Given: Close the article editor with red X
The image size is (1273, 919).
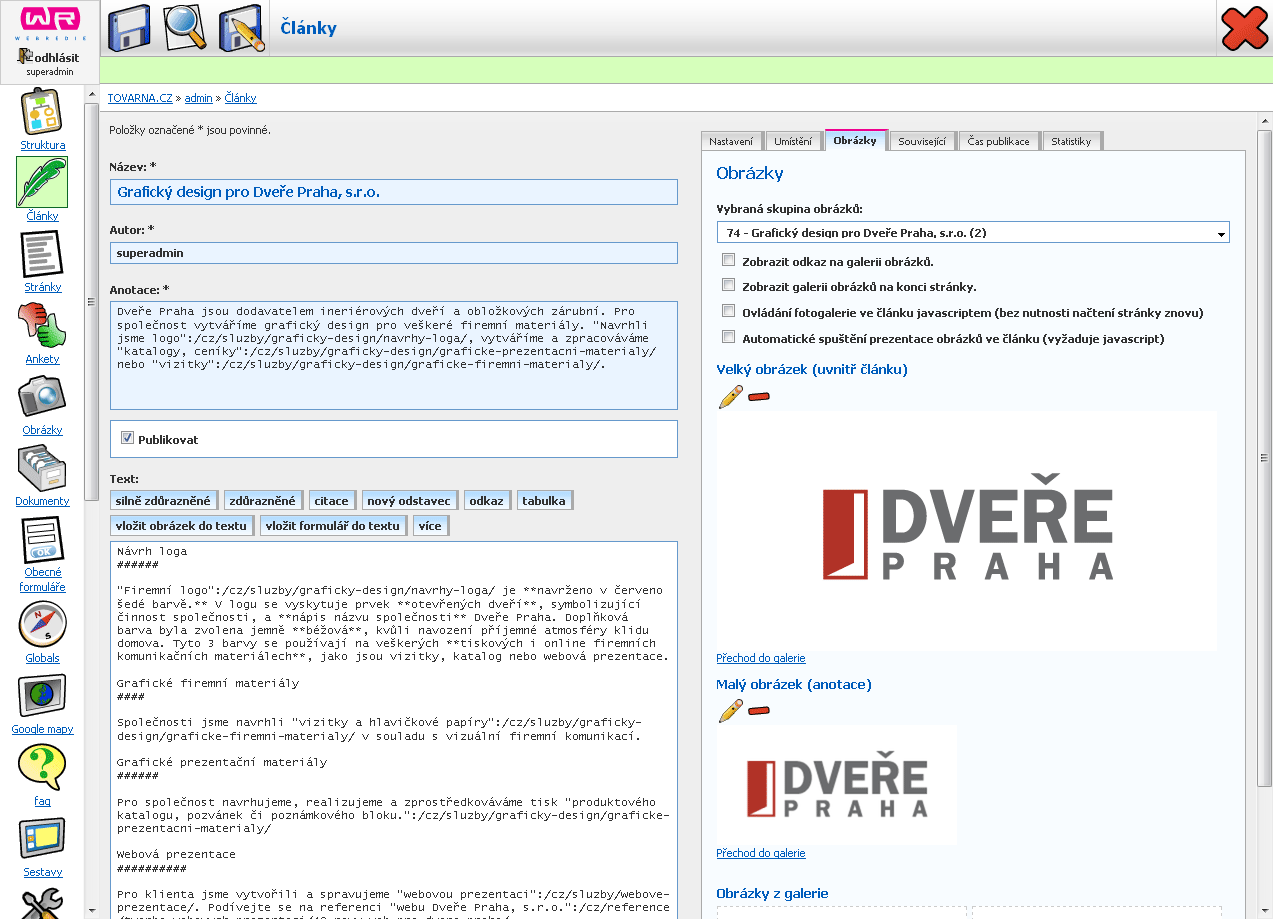Looking at the screenshot, I should [1245, 28].
